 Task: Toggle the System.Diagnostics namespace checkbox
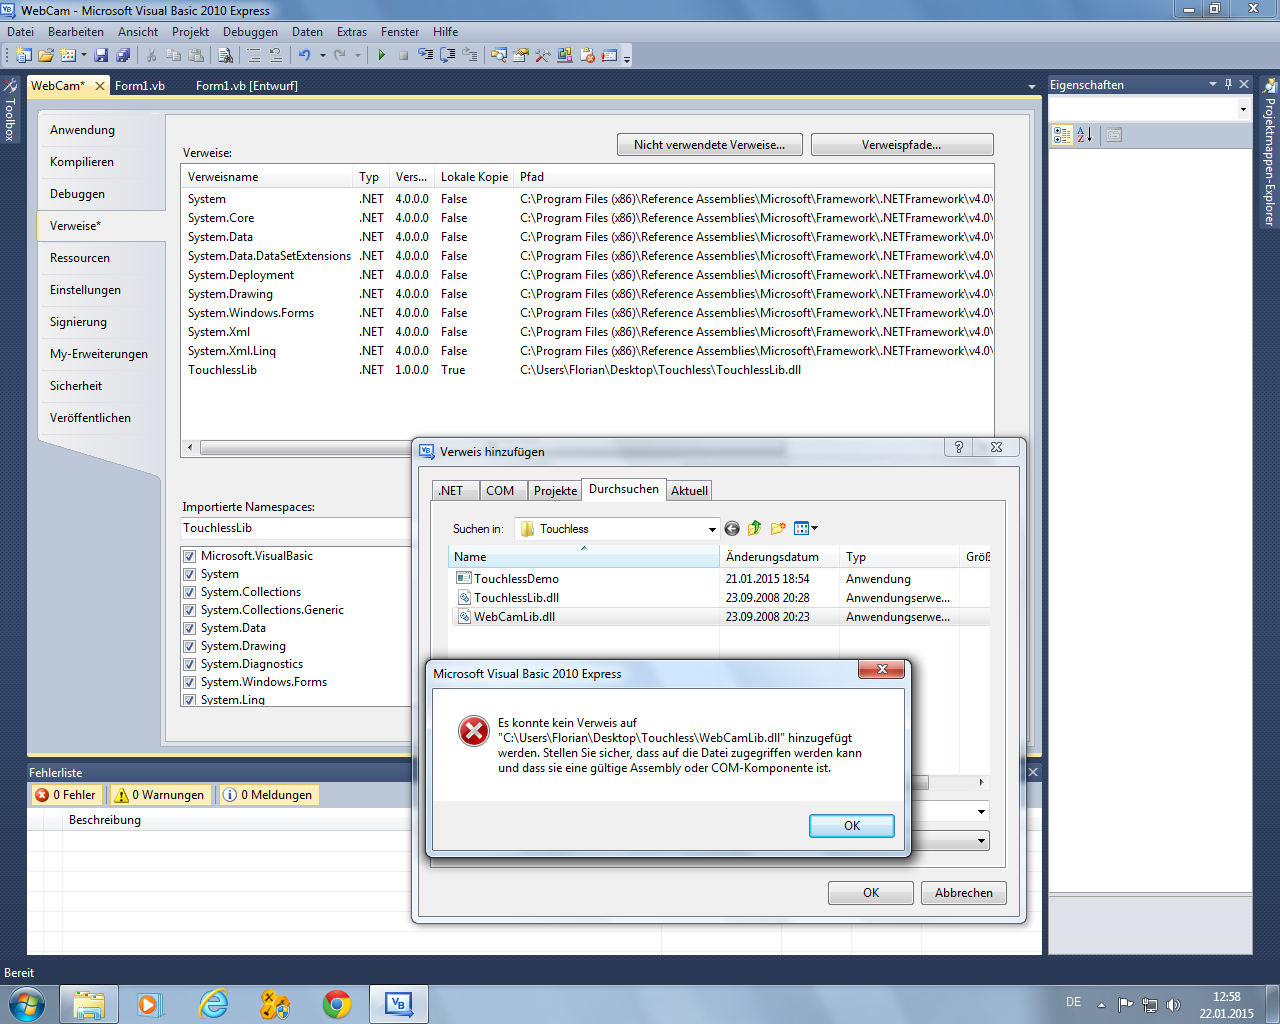pos(189,664)
